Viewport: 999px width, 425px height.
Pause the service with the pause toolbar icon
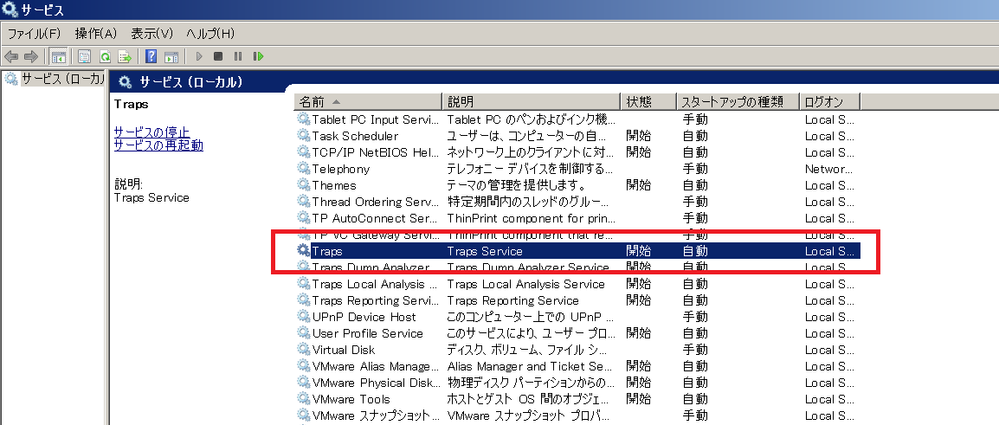pos(238,57)
